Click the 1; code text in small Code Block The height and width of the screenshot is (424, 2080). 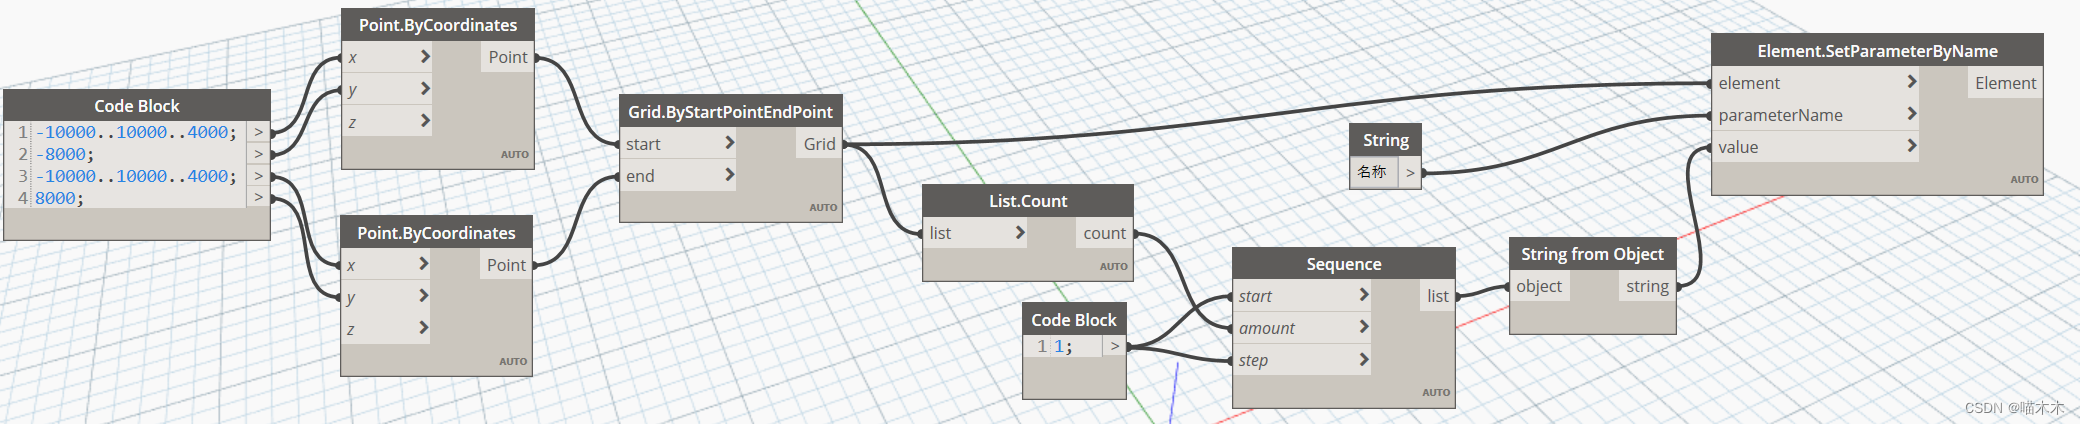1063,346
